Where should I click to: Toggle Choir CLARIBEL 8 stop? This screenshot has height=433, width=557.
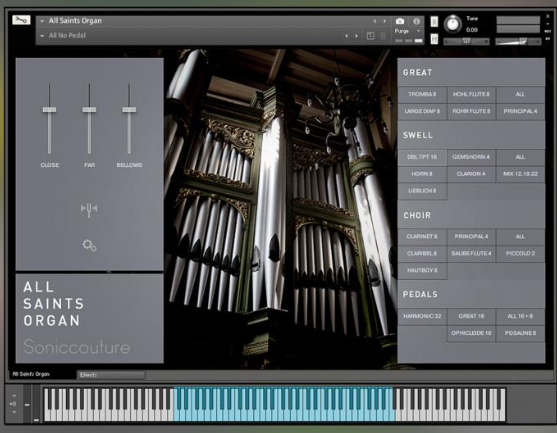coord(422,254)
